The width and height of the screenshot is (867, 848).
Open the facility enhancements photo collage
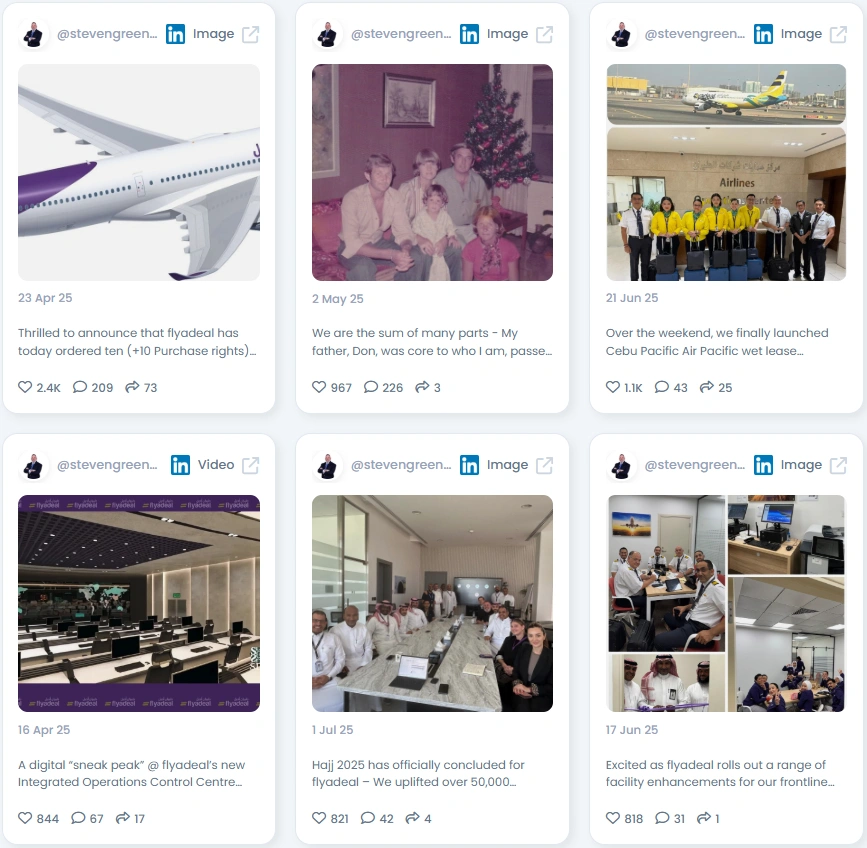point(726,603)
